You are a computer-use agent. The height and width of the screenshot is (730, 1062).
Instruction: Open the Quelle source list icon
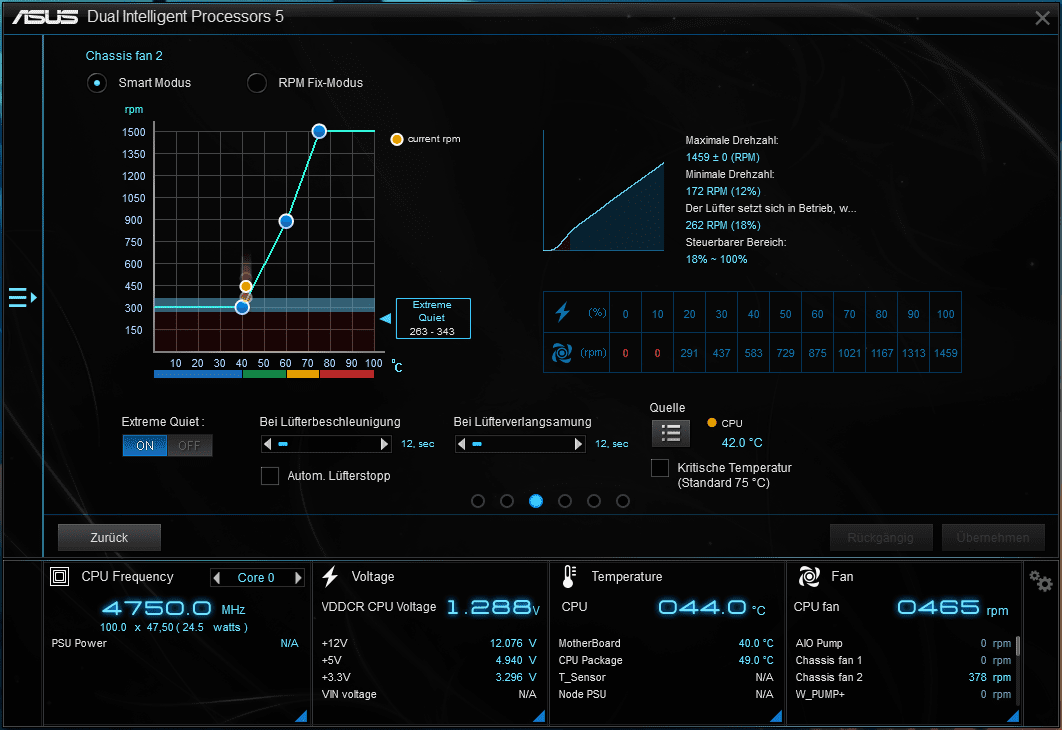[671, 433]
